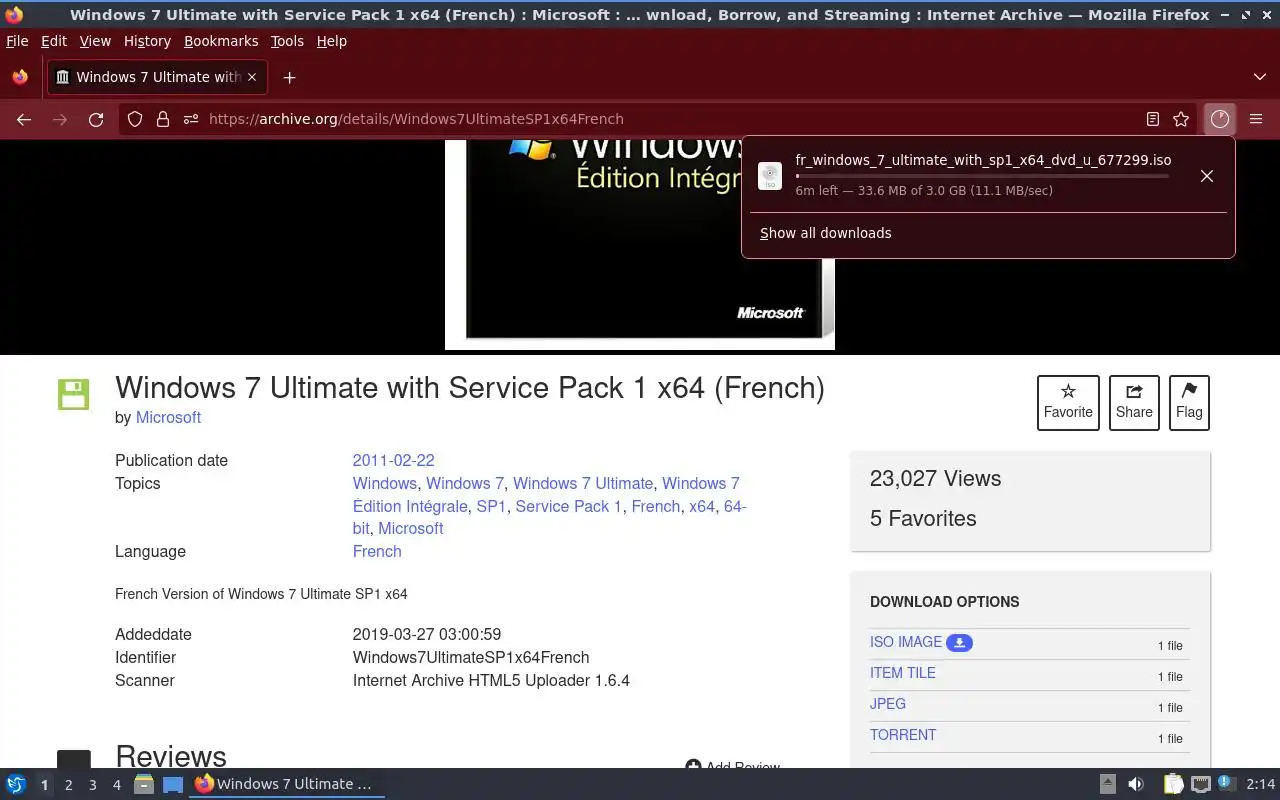Viewport: 1280px width, 800px height.
Task: Open the tracking protection shield icon
Action: 135,119
